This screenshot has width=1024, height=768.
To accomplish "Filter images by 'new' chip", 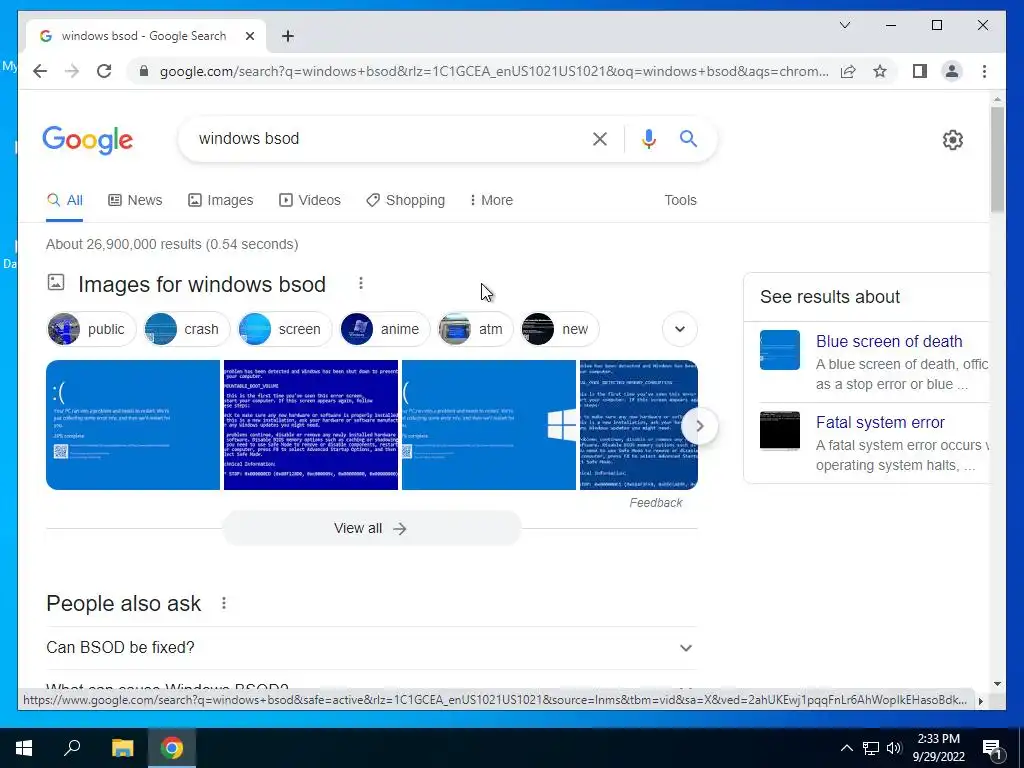I will [560, 329].
